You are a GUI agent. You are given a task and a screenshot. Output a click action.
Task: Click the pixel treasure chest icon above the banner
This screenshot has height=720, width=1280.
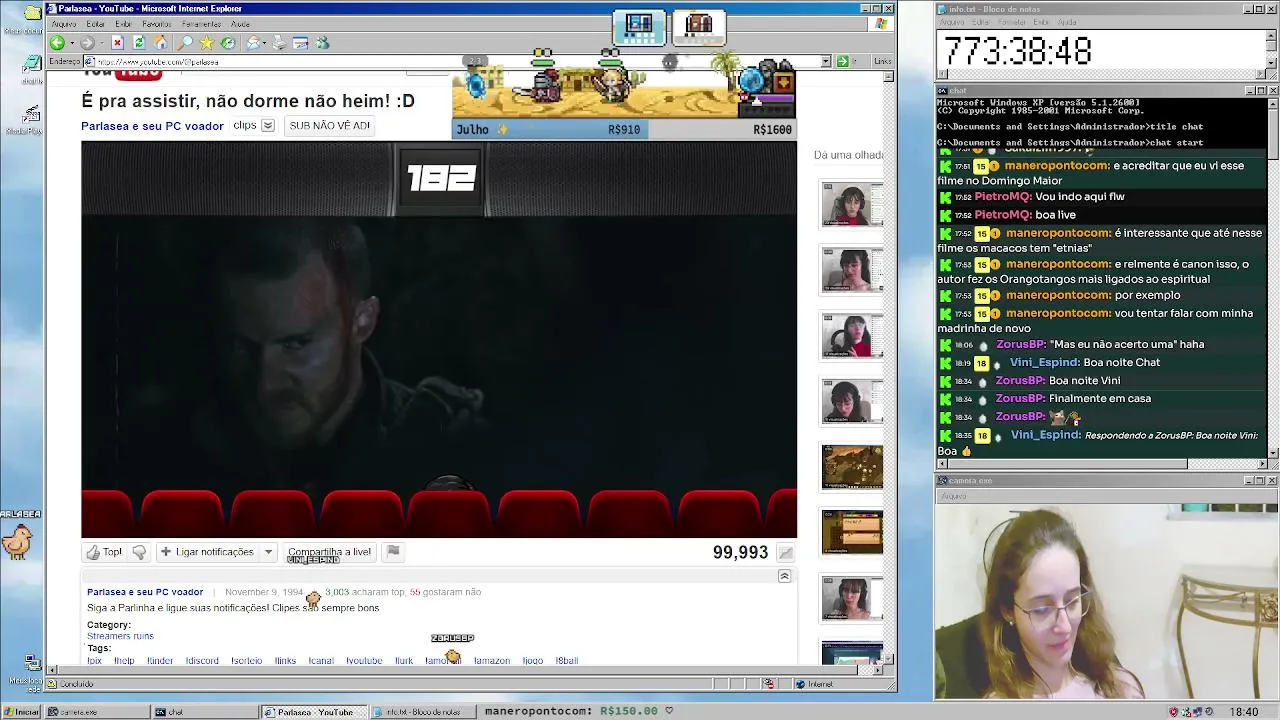[699, 26]
